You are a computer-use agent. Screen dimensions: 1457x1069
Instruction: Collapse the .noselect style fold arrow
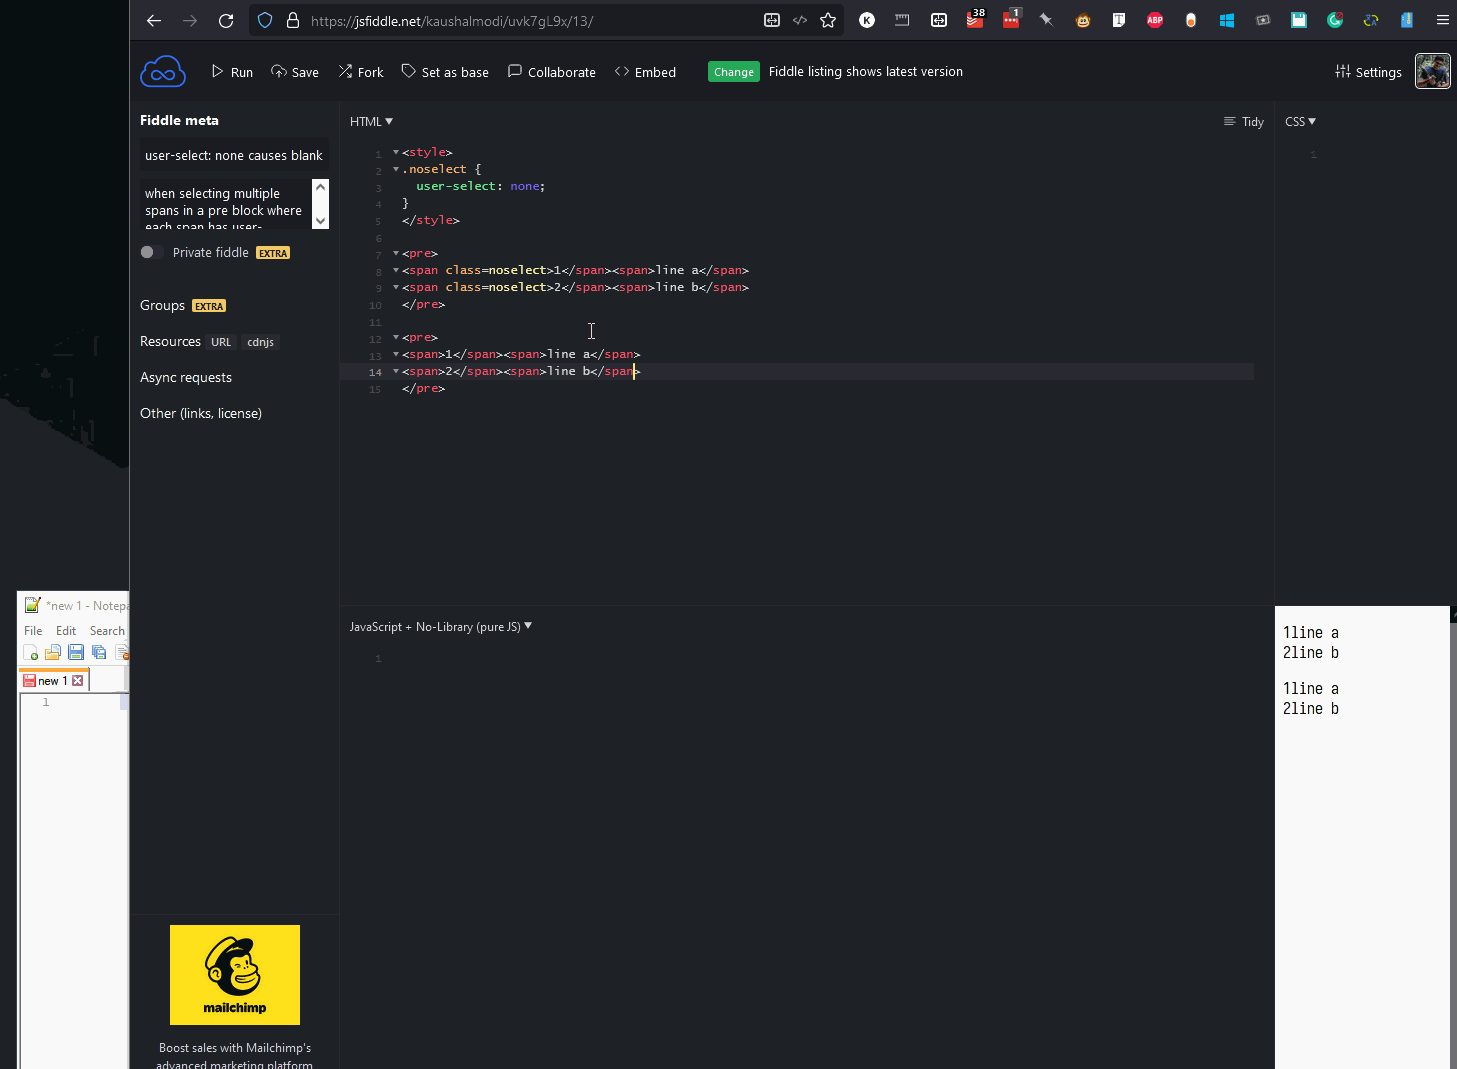[394, 169]
